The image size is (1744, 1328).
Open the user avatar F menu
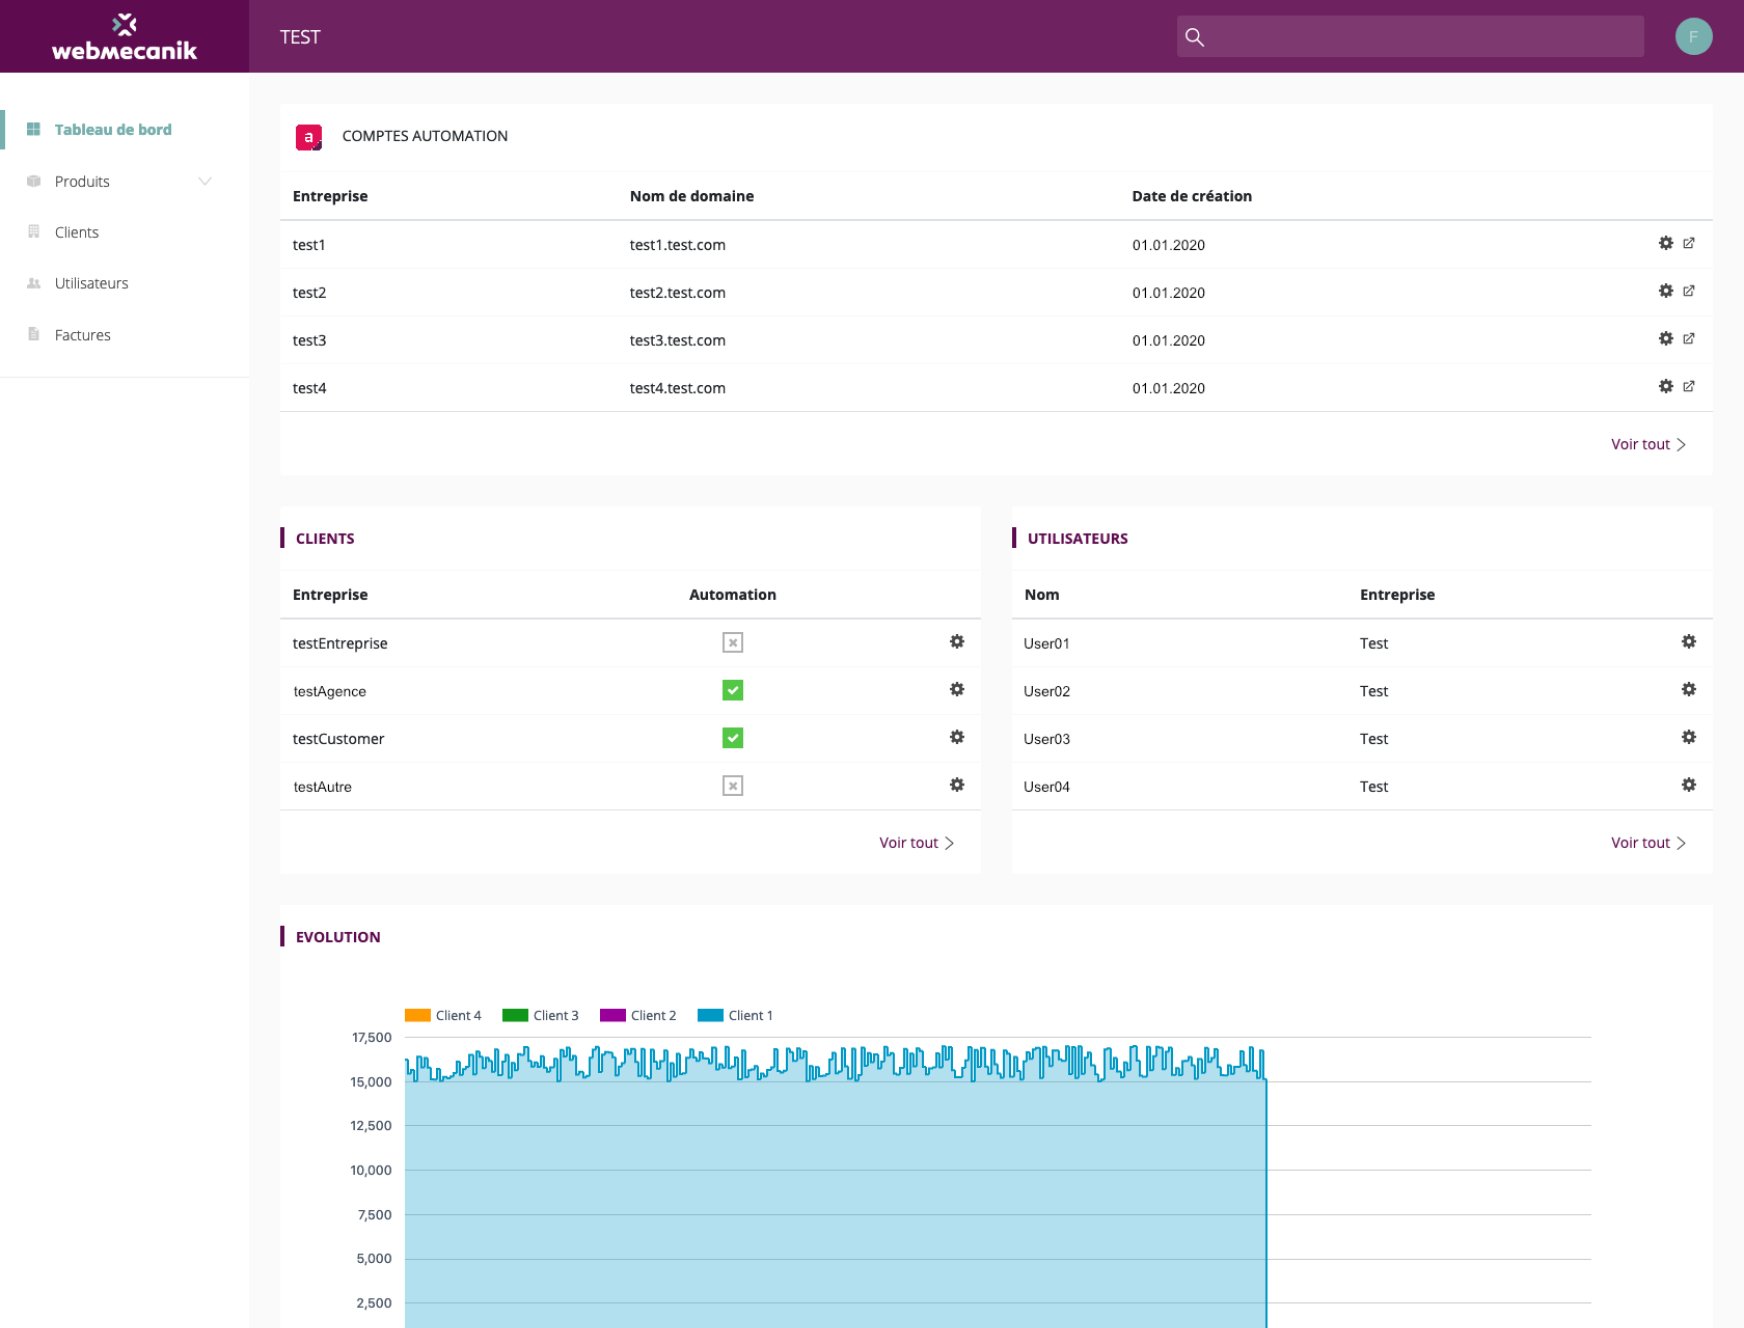(x=1694, y=37)
